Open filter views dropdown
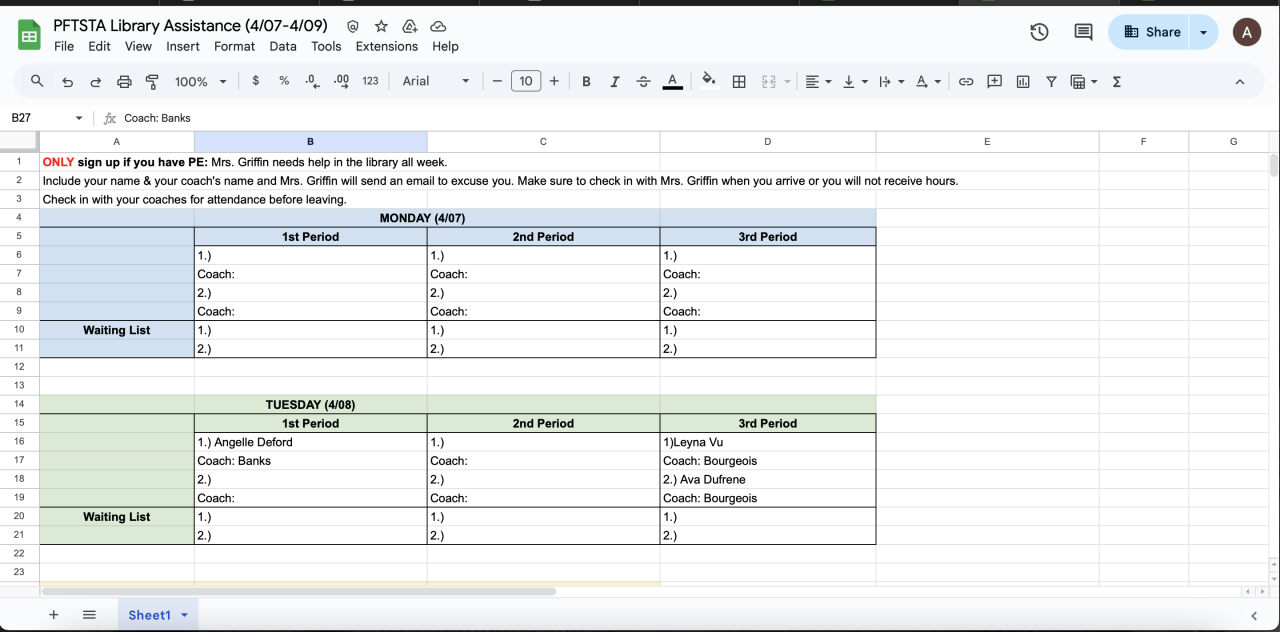The height and width of the screenshot is (632, 1280). point(1084,81)
